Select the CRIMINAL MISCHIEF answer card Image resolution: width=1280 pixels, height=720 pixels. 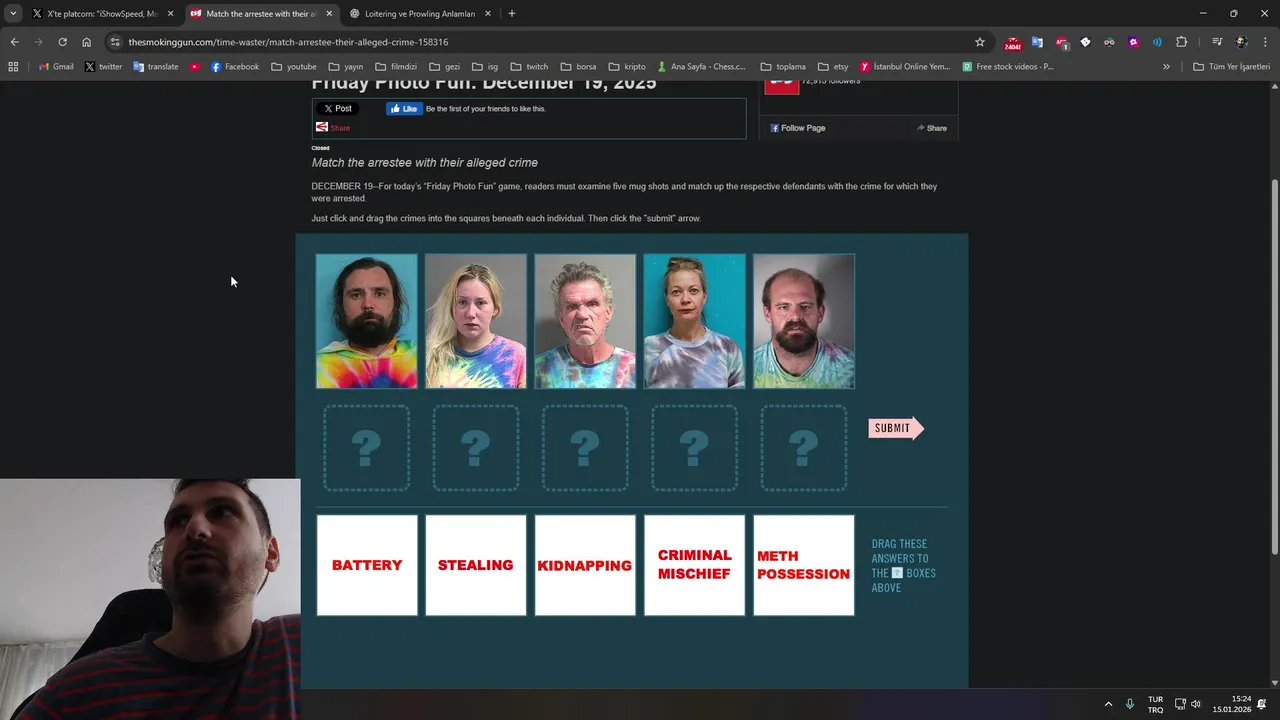tap(694, 565)
